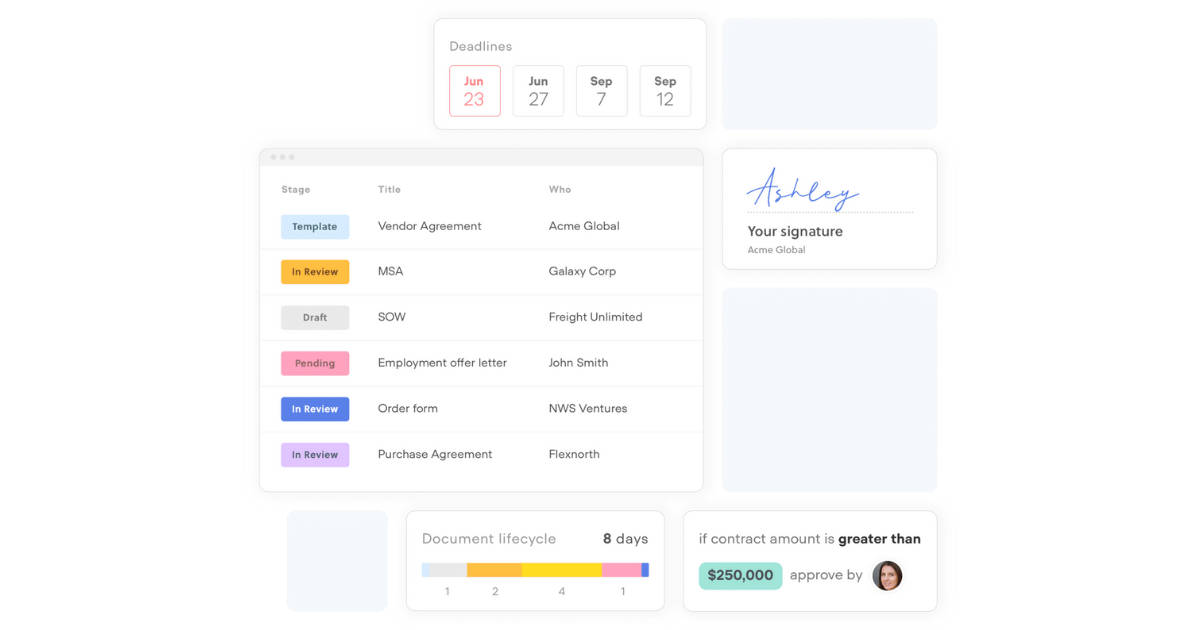Select the Pending badge for Employment offer letter

tap(315, 363)
